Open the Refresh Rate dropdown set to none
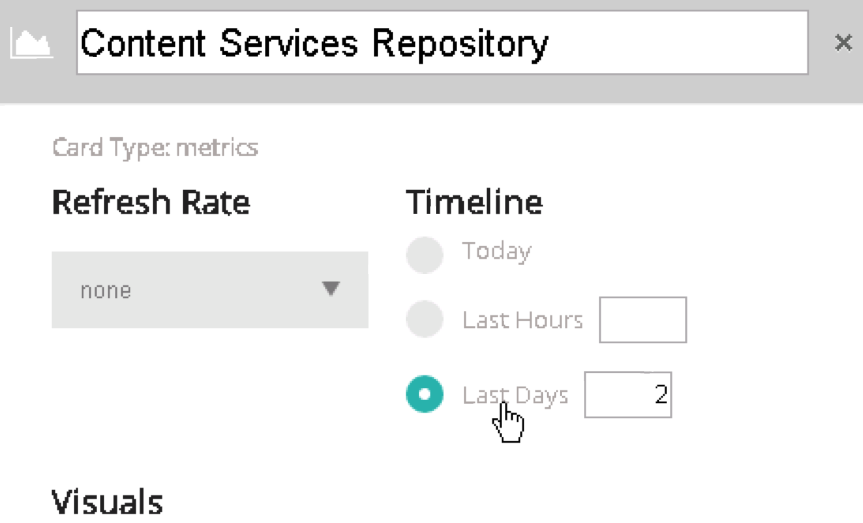Viewport: 863px width, 523px height. pos(210,290)
